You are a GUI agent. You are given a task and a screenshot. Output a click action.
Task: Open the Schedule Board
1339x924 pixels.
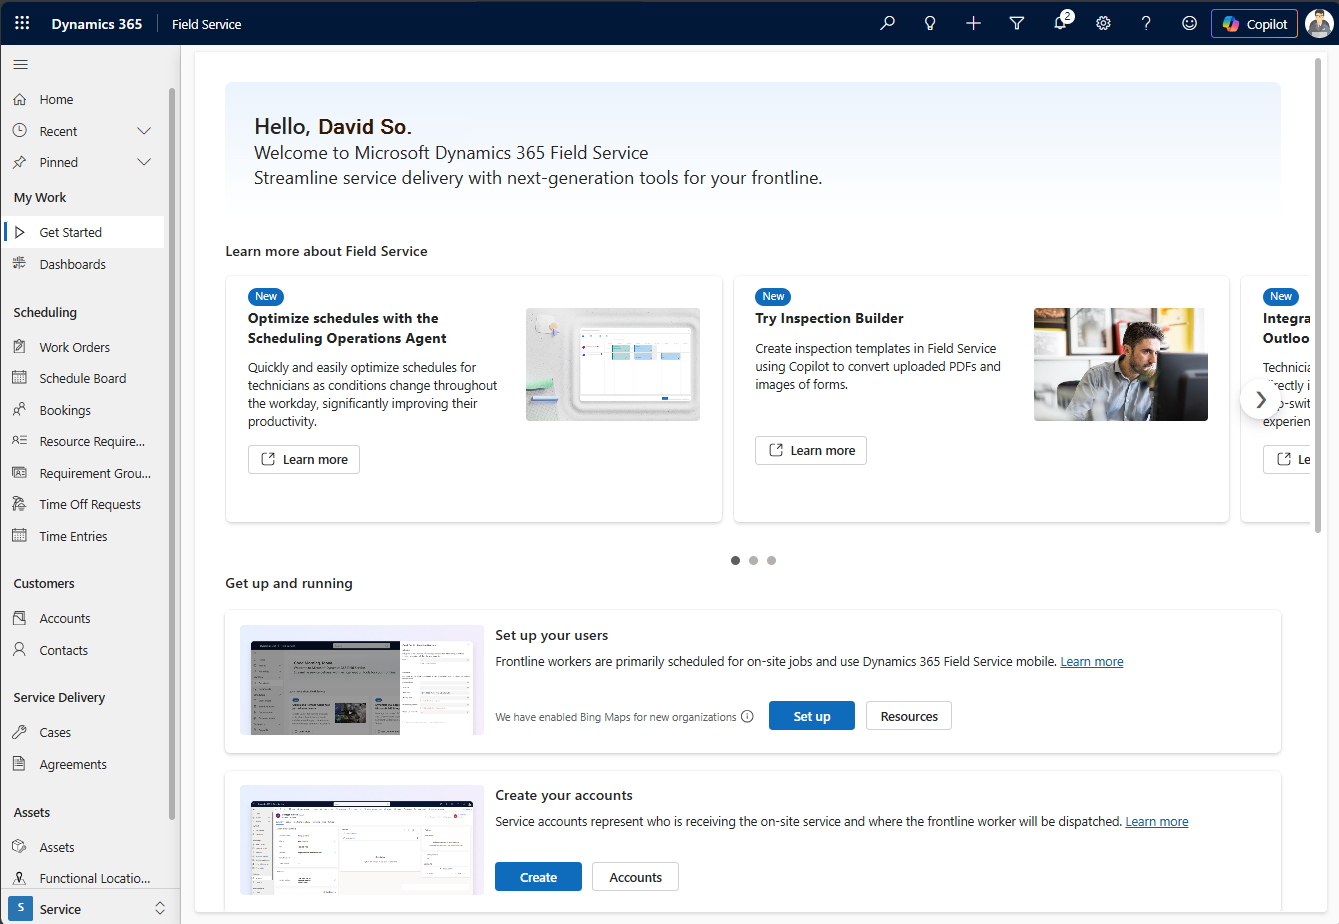pos(85,378)
